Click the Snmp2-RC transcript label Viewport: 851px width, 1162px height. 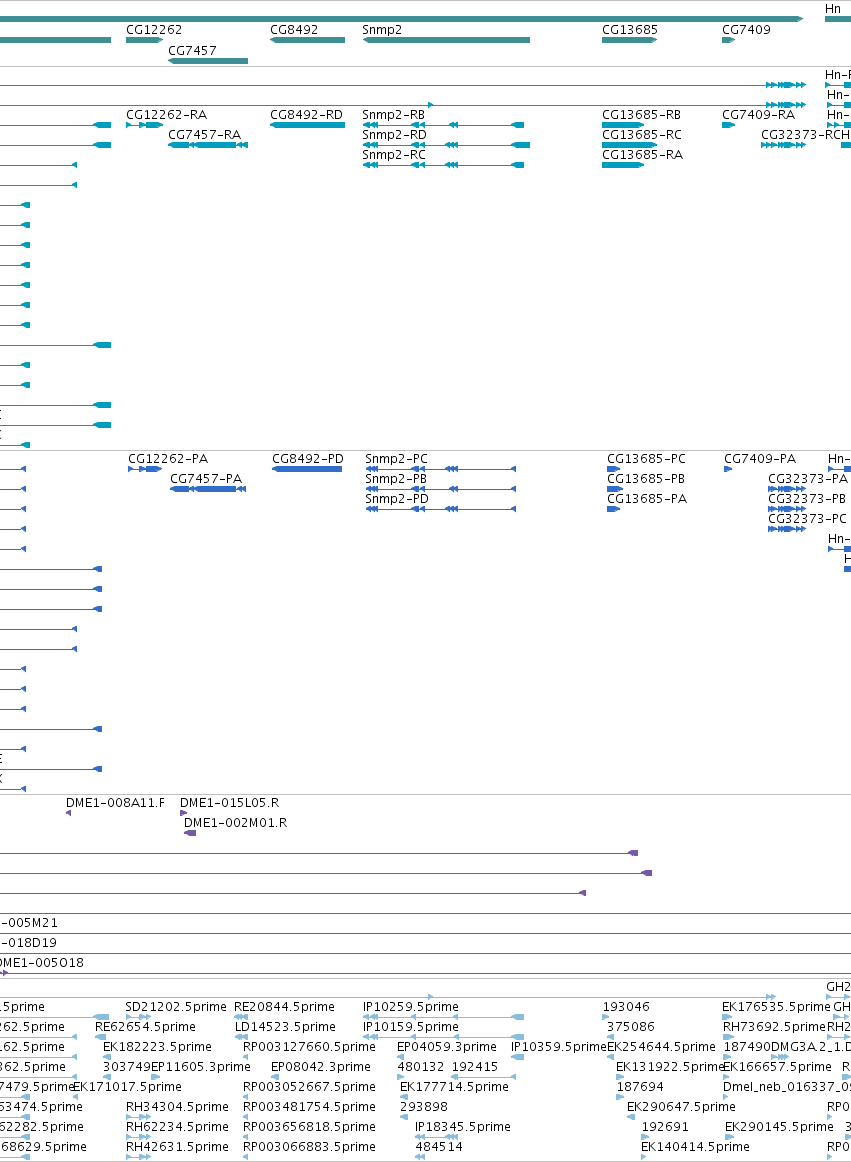pos(394,155)
